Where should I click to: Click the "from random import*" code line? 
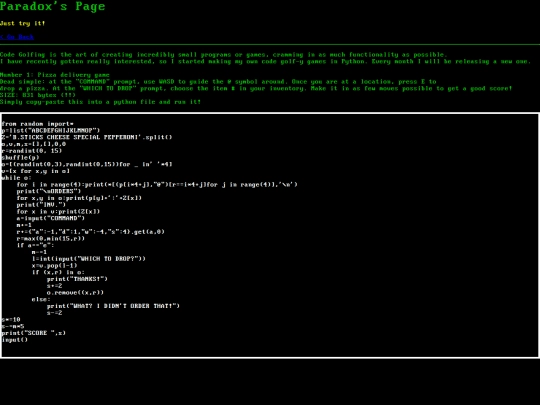coord(38,124)
